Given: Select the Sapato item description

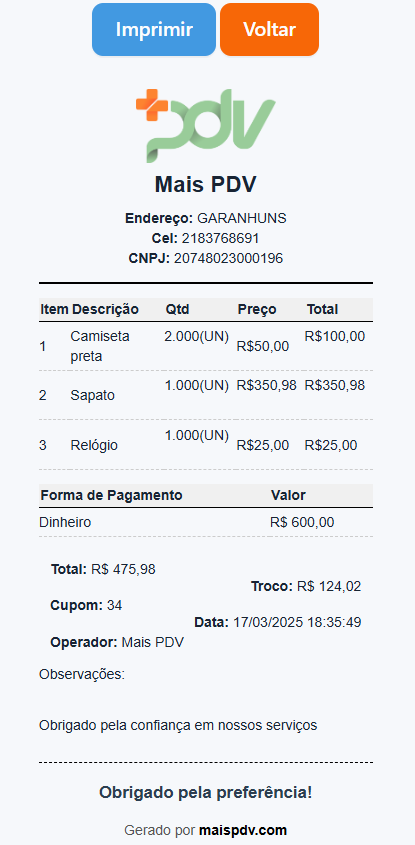Looking at the screenshot, I should [93, 395].
